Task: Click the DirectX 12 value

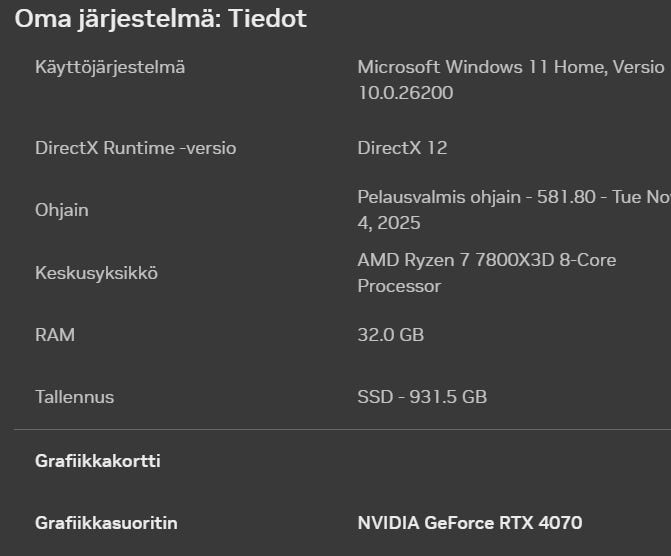Action: click(x=402, y=148)
